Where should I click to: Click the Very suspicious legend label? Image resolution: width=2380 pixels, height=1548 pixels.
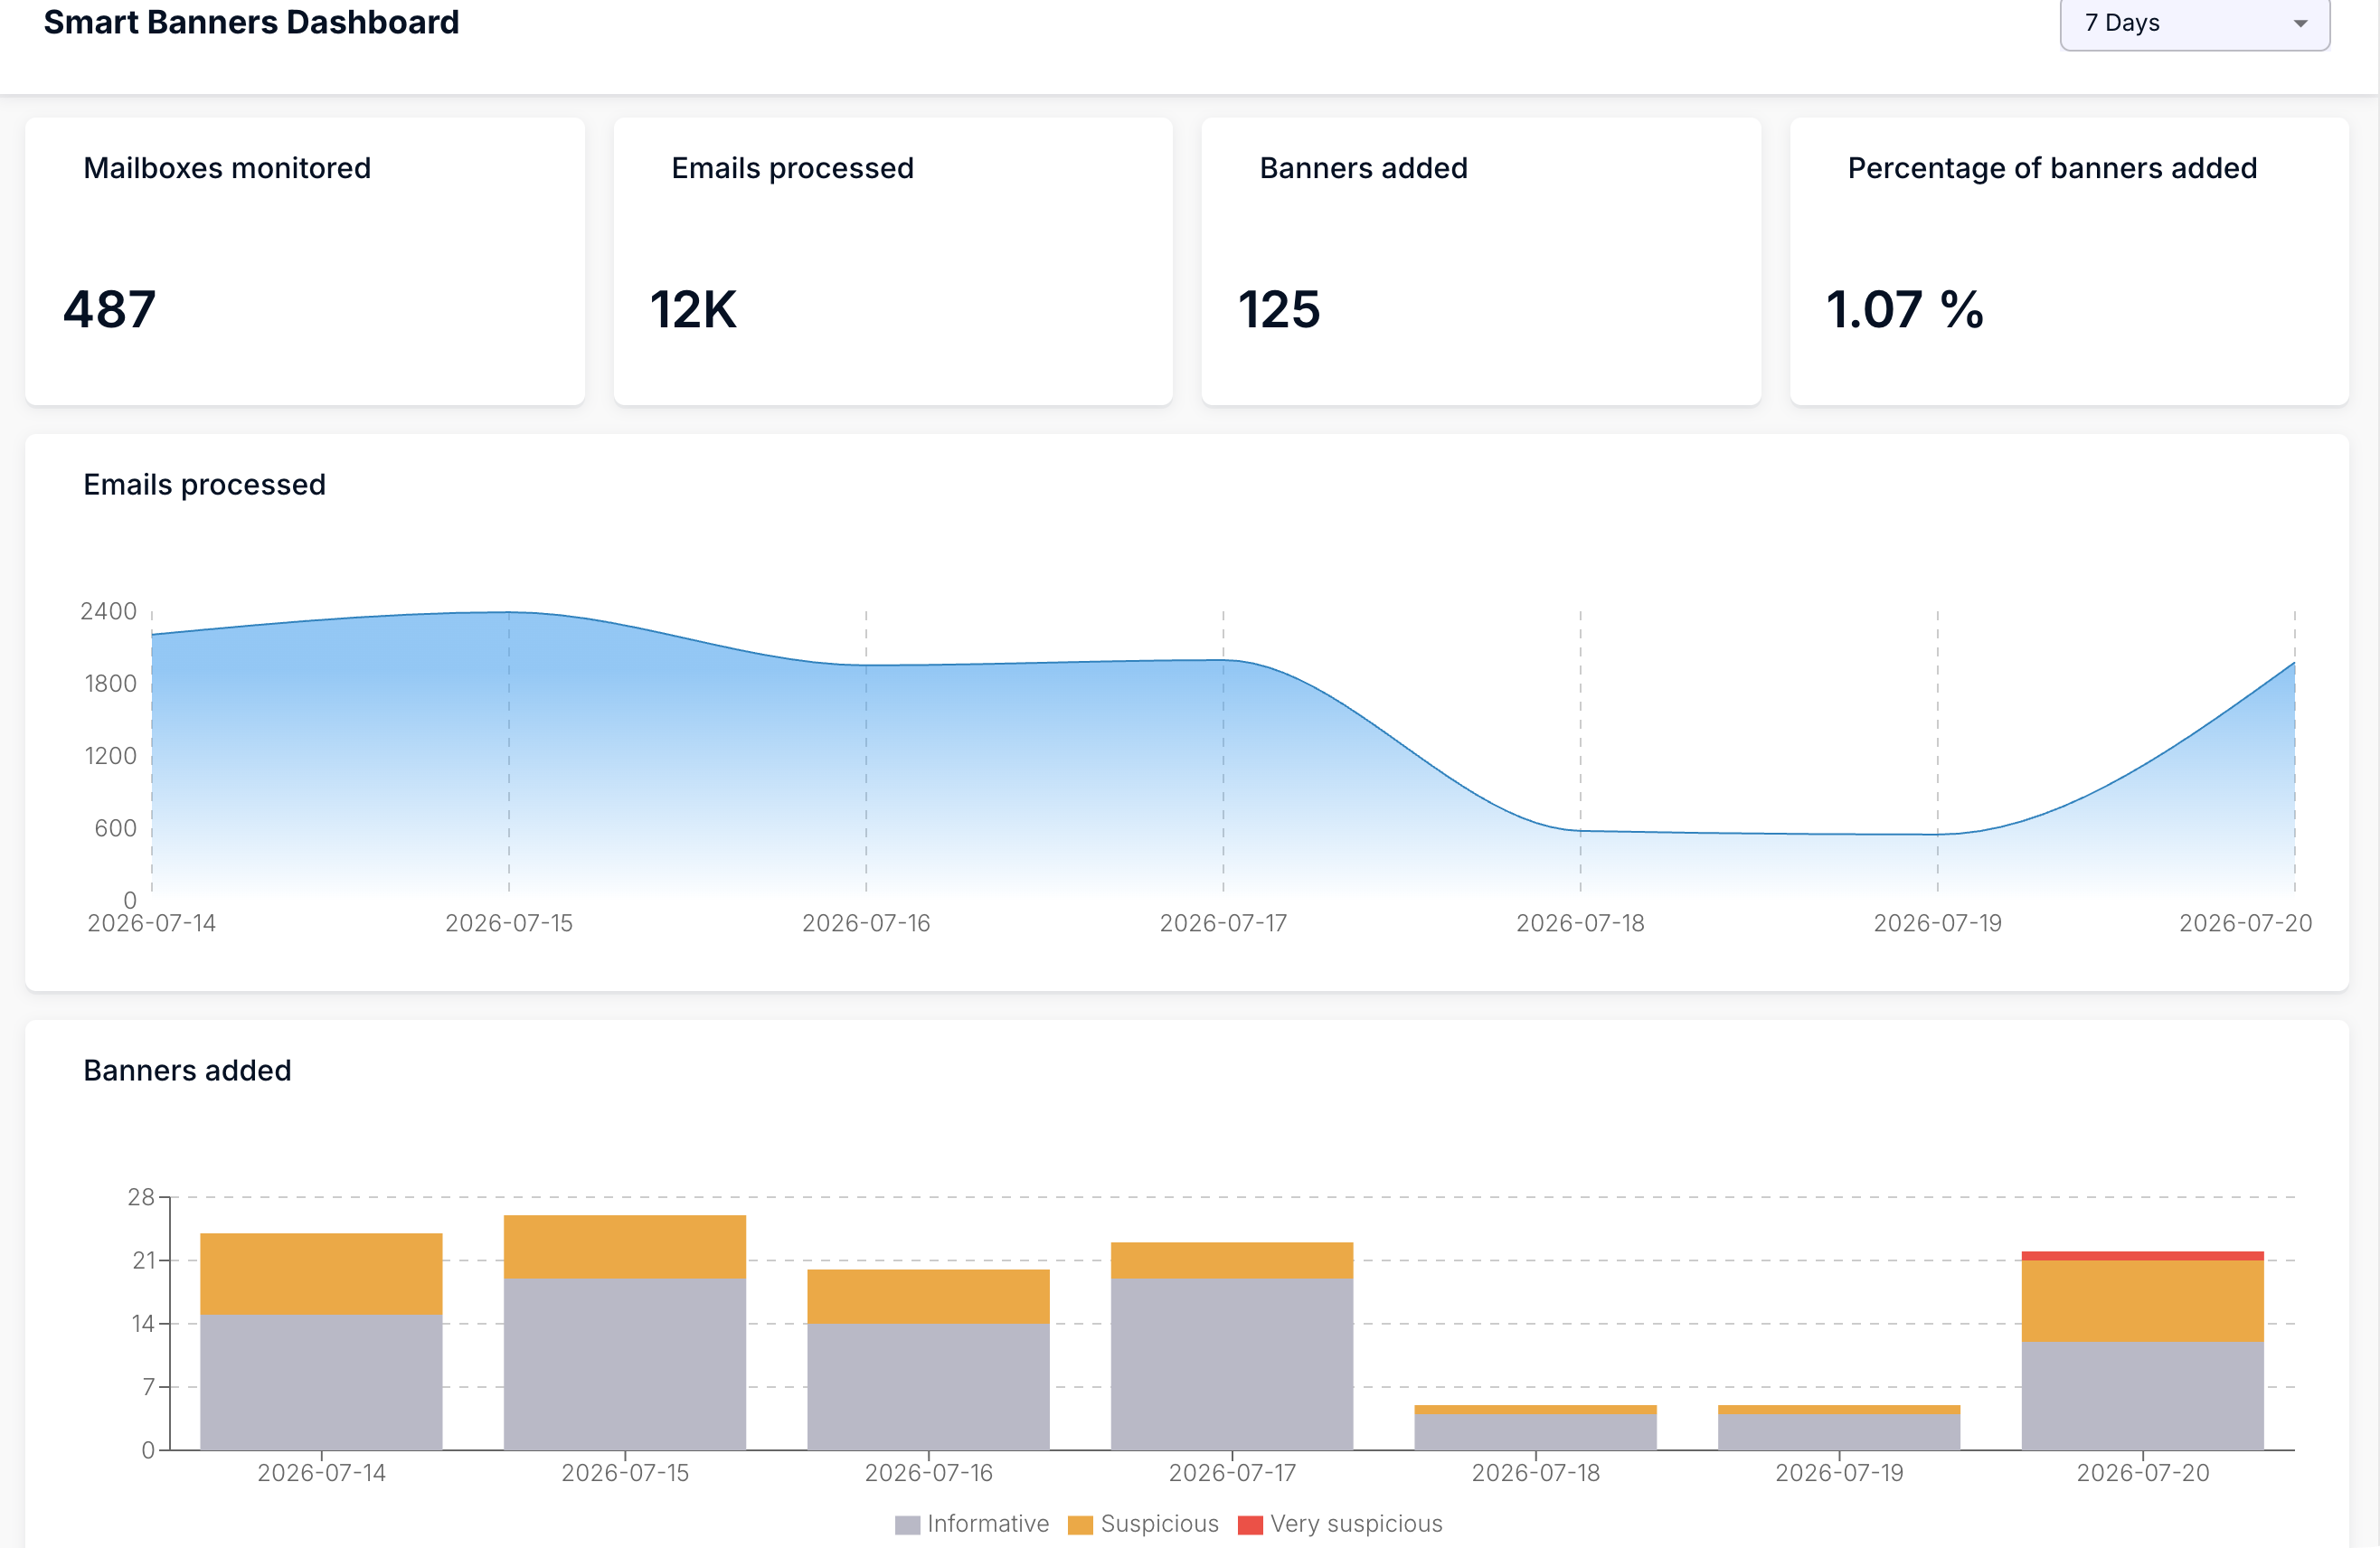click(1356, 1523)
